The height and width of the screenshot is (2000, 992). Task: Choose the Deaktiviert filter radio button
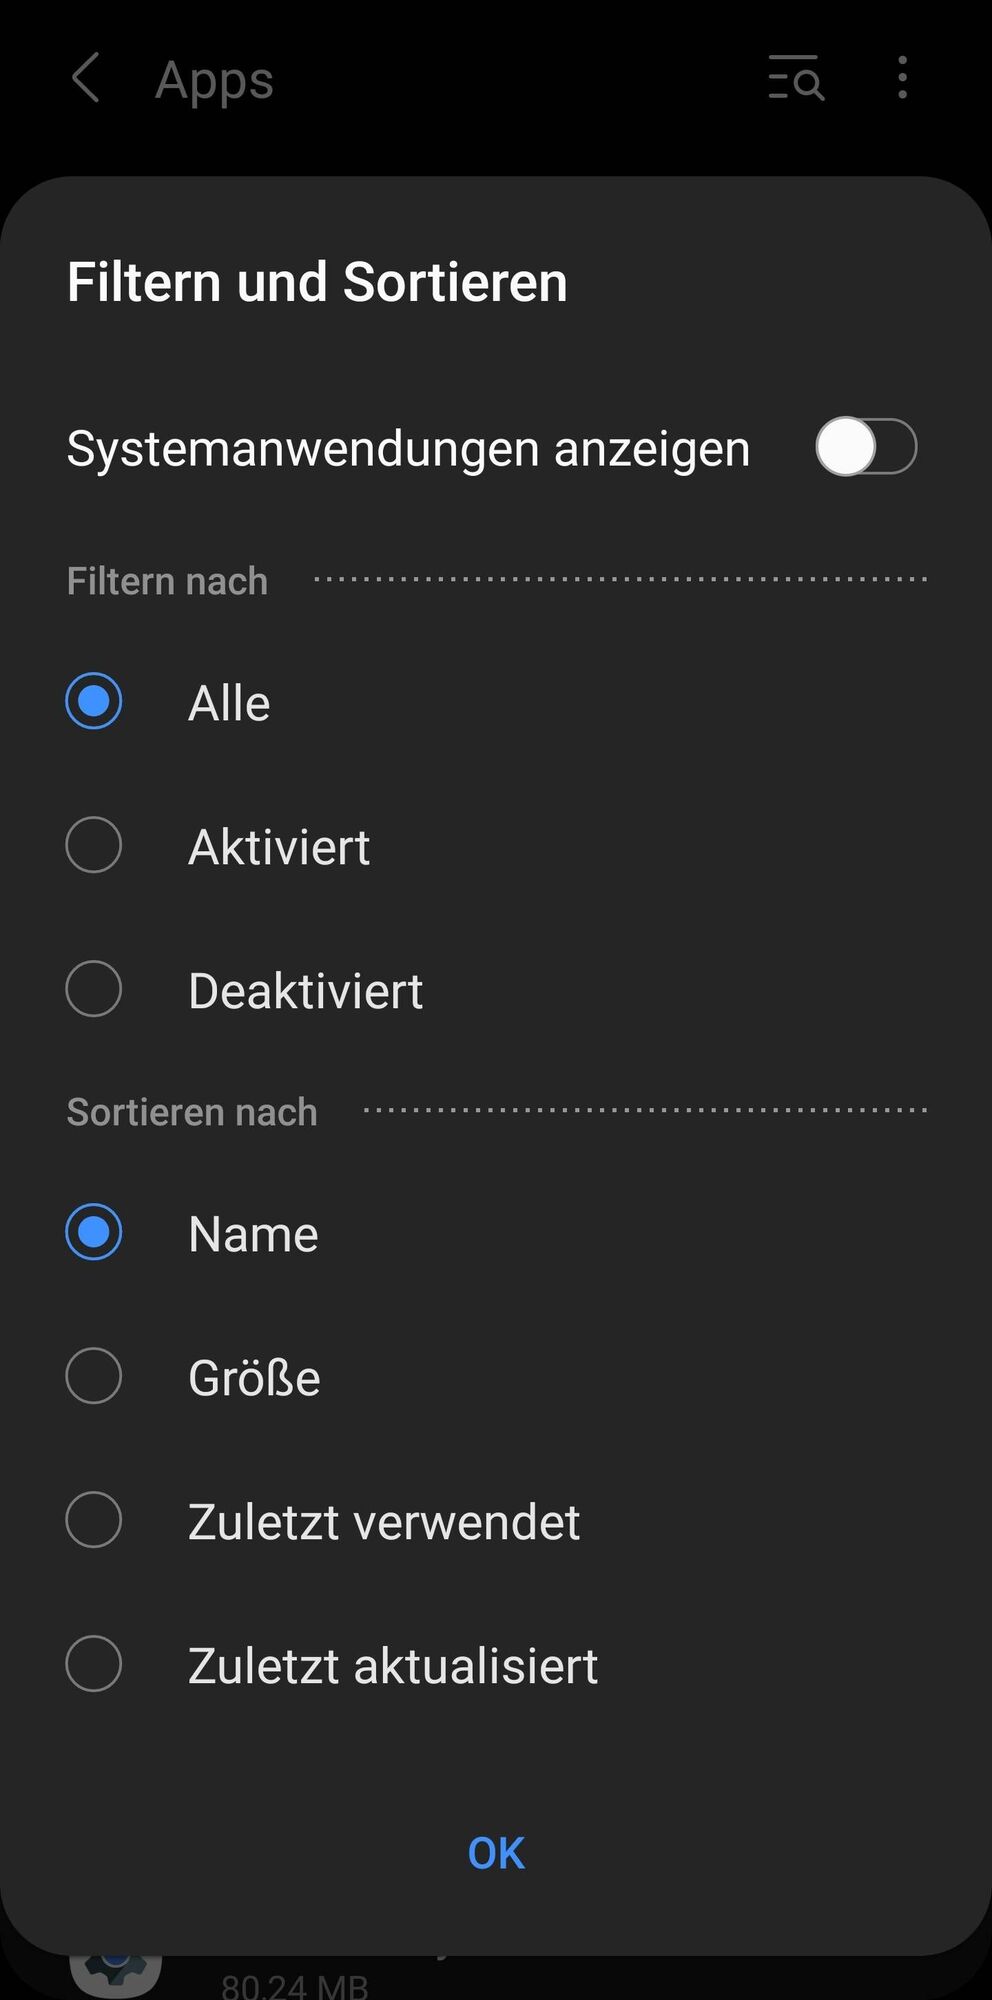(x=94, y=989)
